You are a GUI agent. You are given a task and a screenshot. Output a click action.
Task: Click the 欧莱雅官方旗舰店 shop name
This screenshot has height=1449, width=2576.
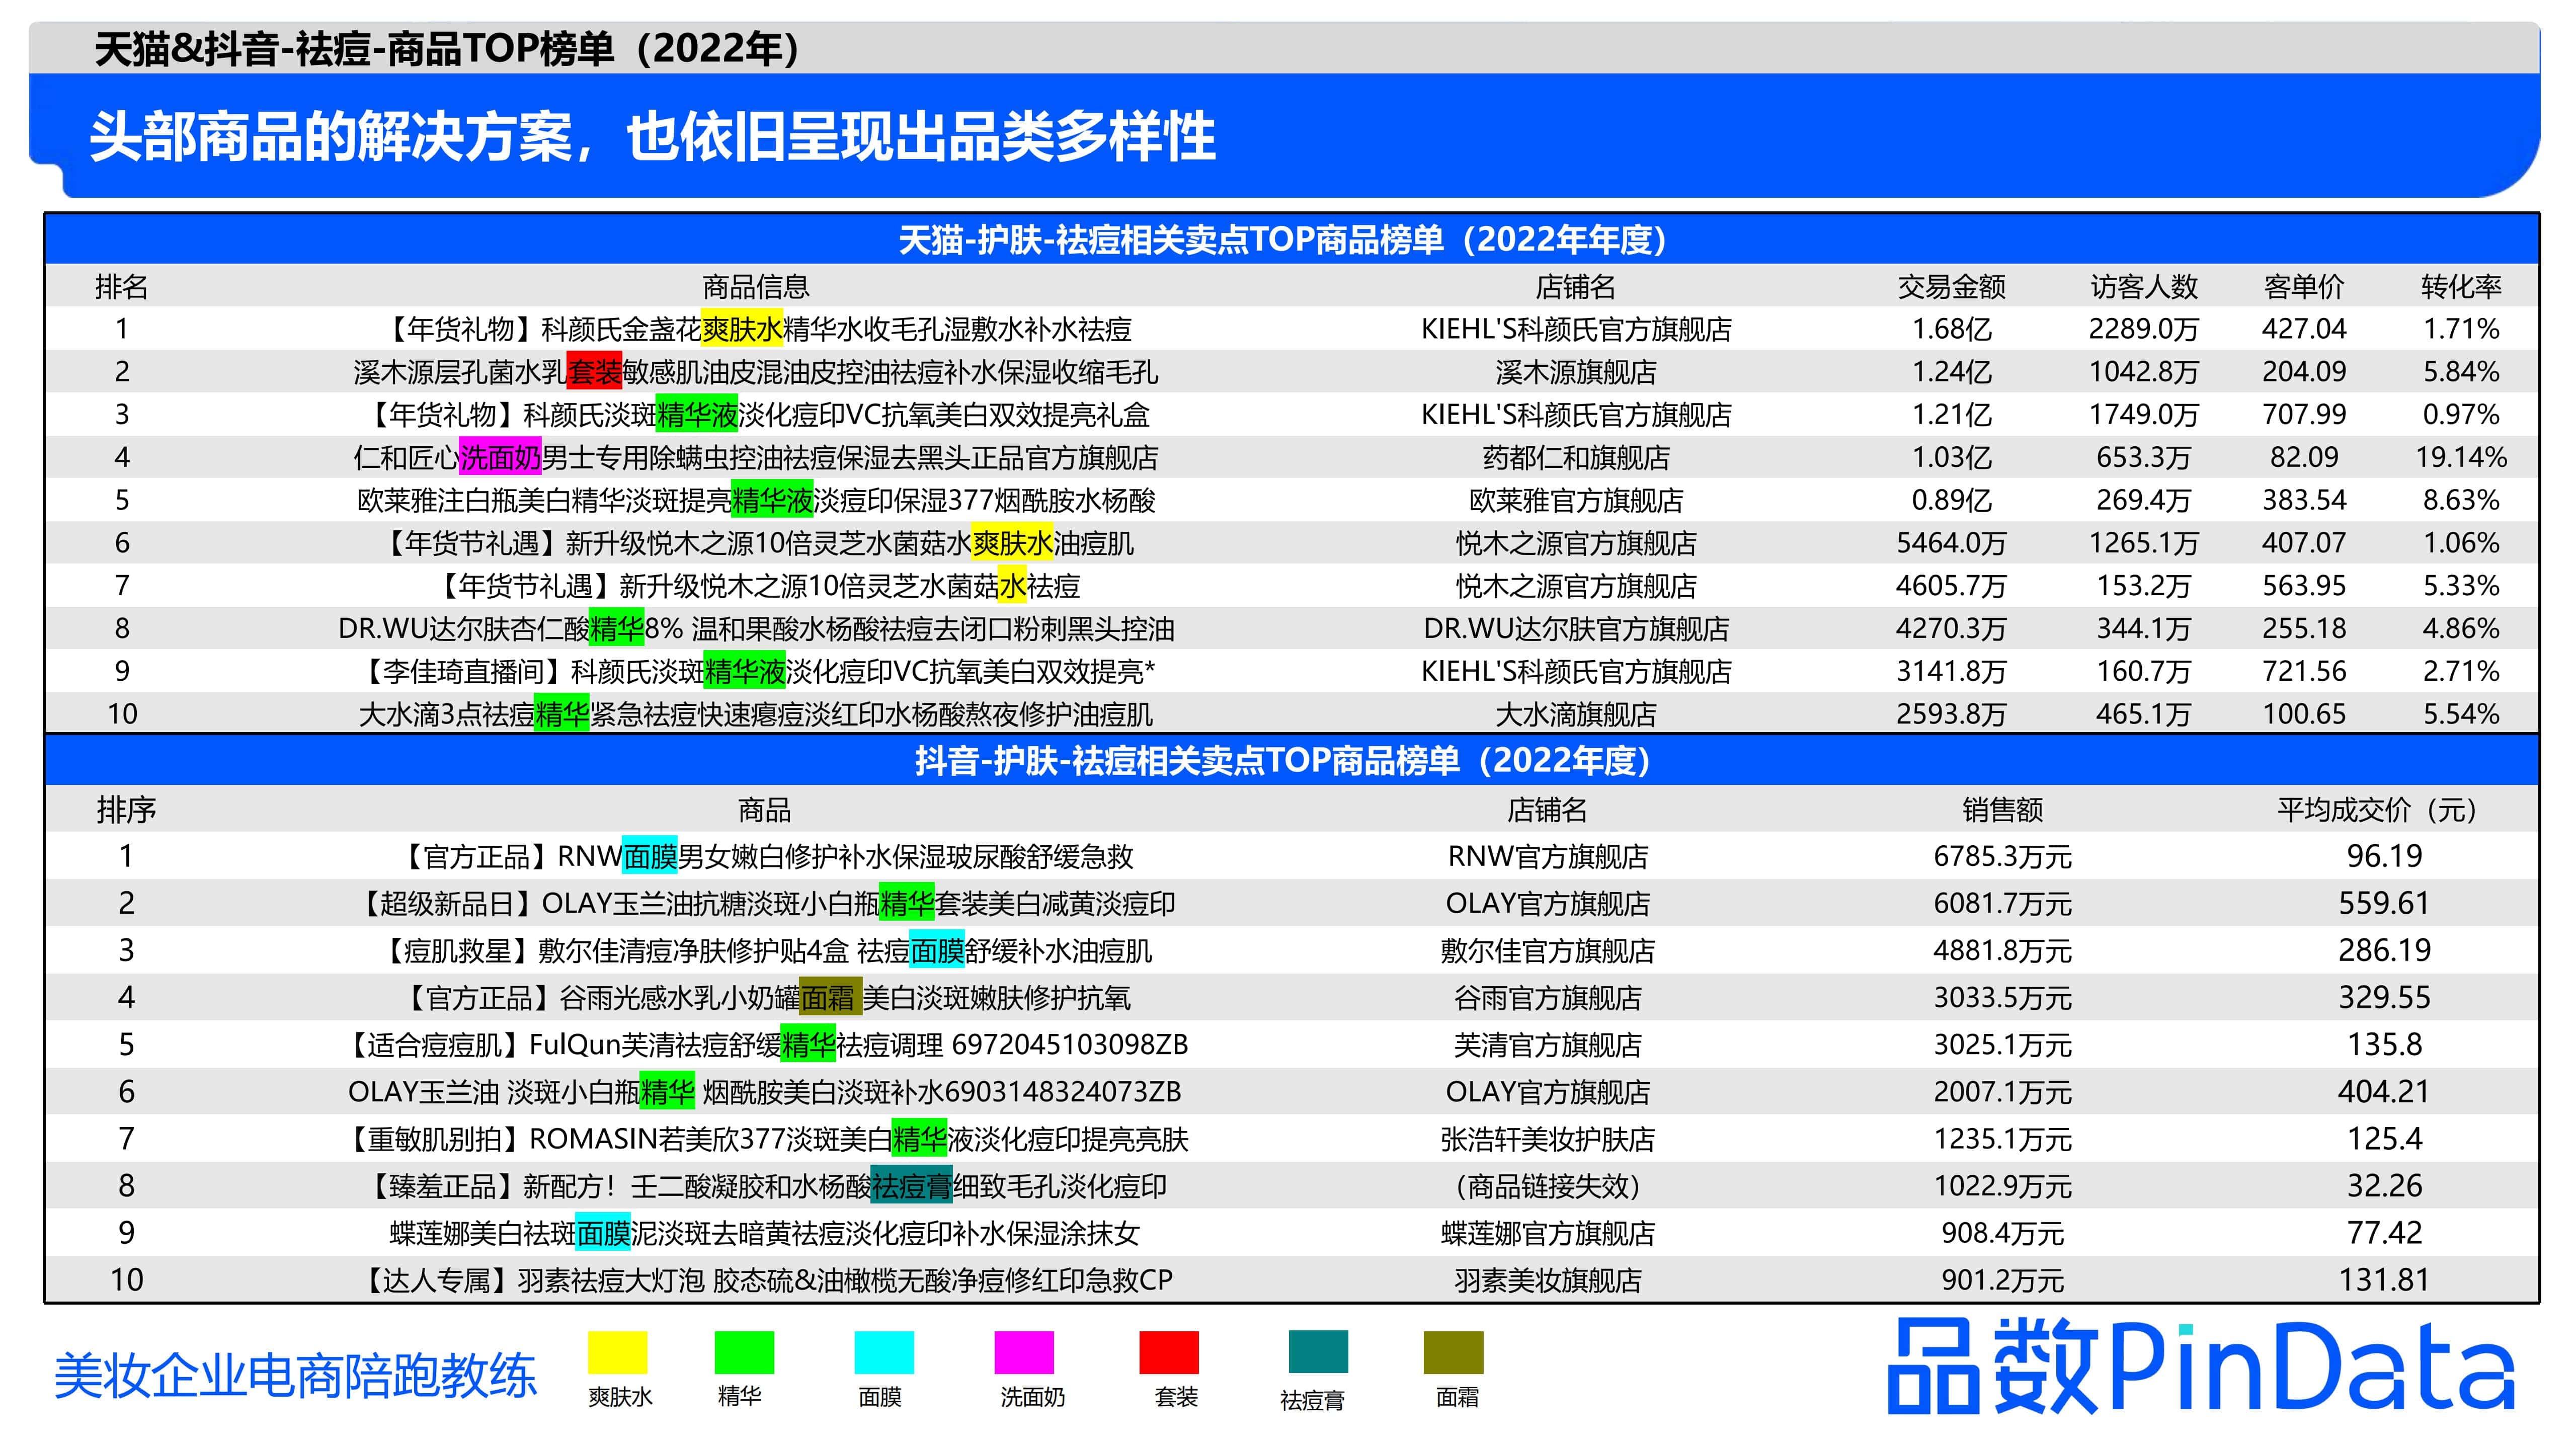[1576, 500]
